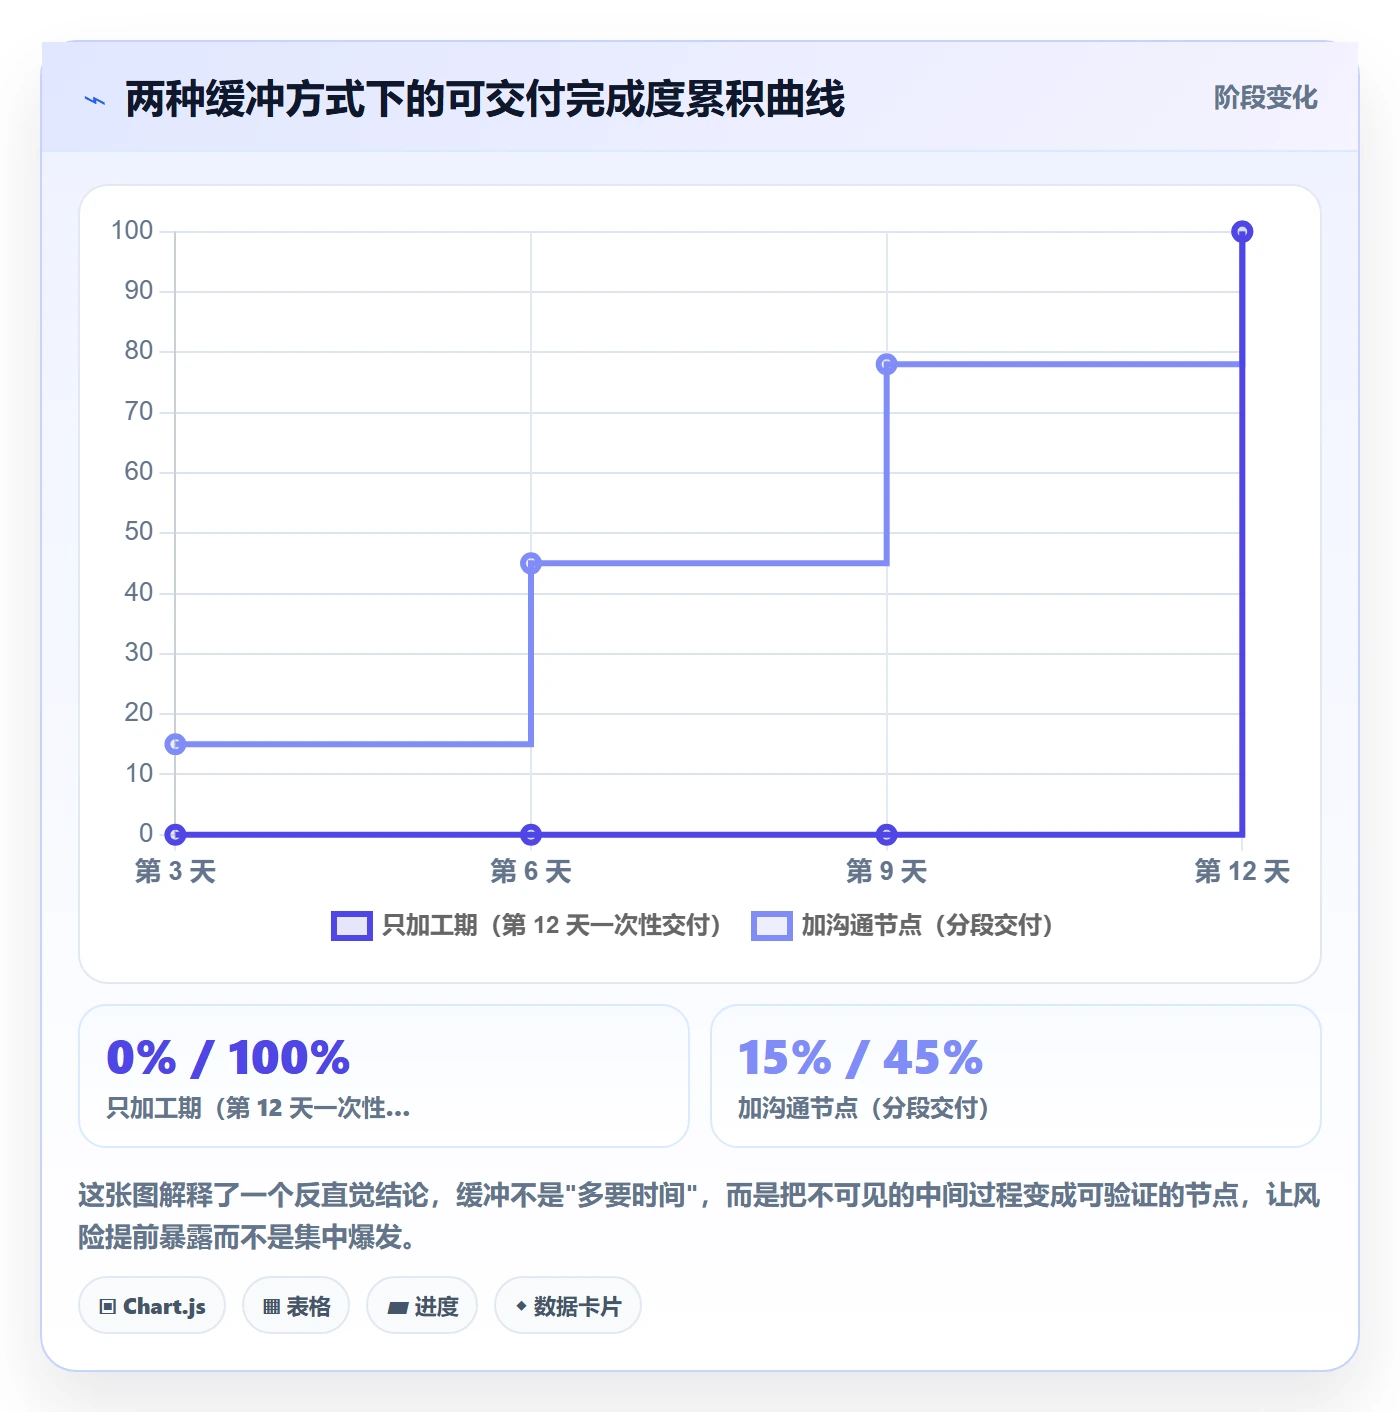Click the 0% / 100% stat card value
1400x1412 pixels.
[x=228, y=1058]
